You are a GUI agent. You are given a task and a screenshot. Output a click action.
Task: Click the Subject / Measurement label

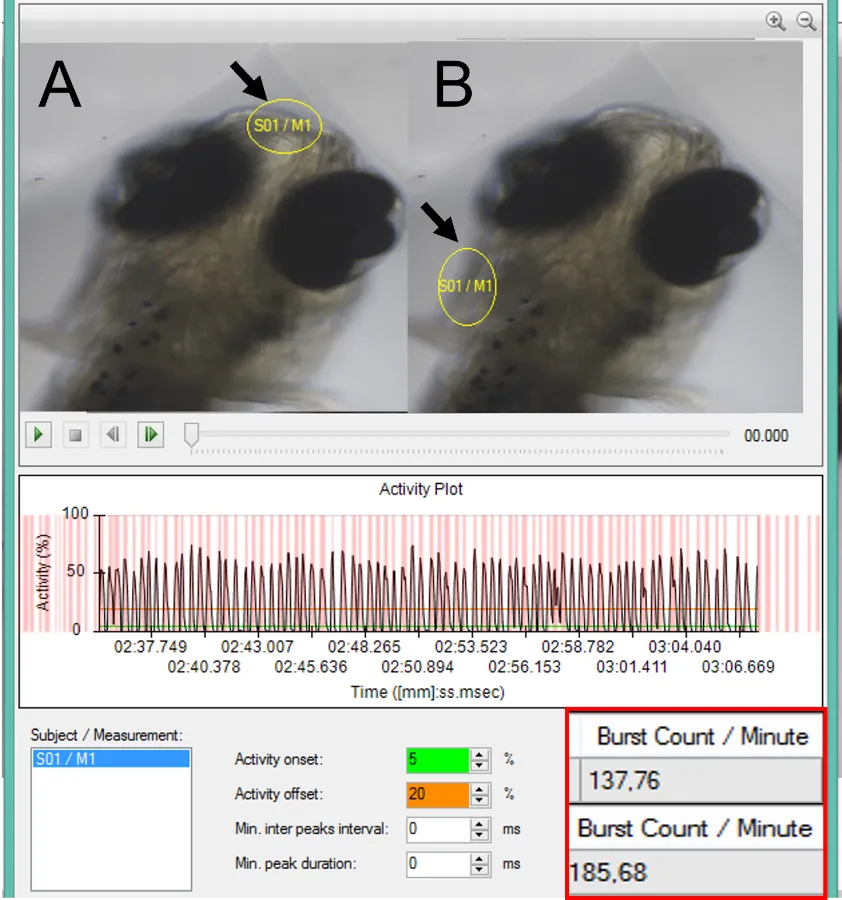pyautogui.click(x=106, y=735)
